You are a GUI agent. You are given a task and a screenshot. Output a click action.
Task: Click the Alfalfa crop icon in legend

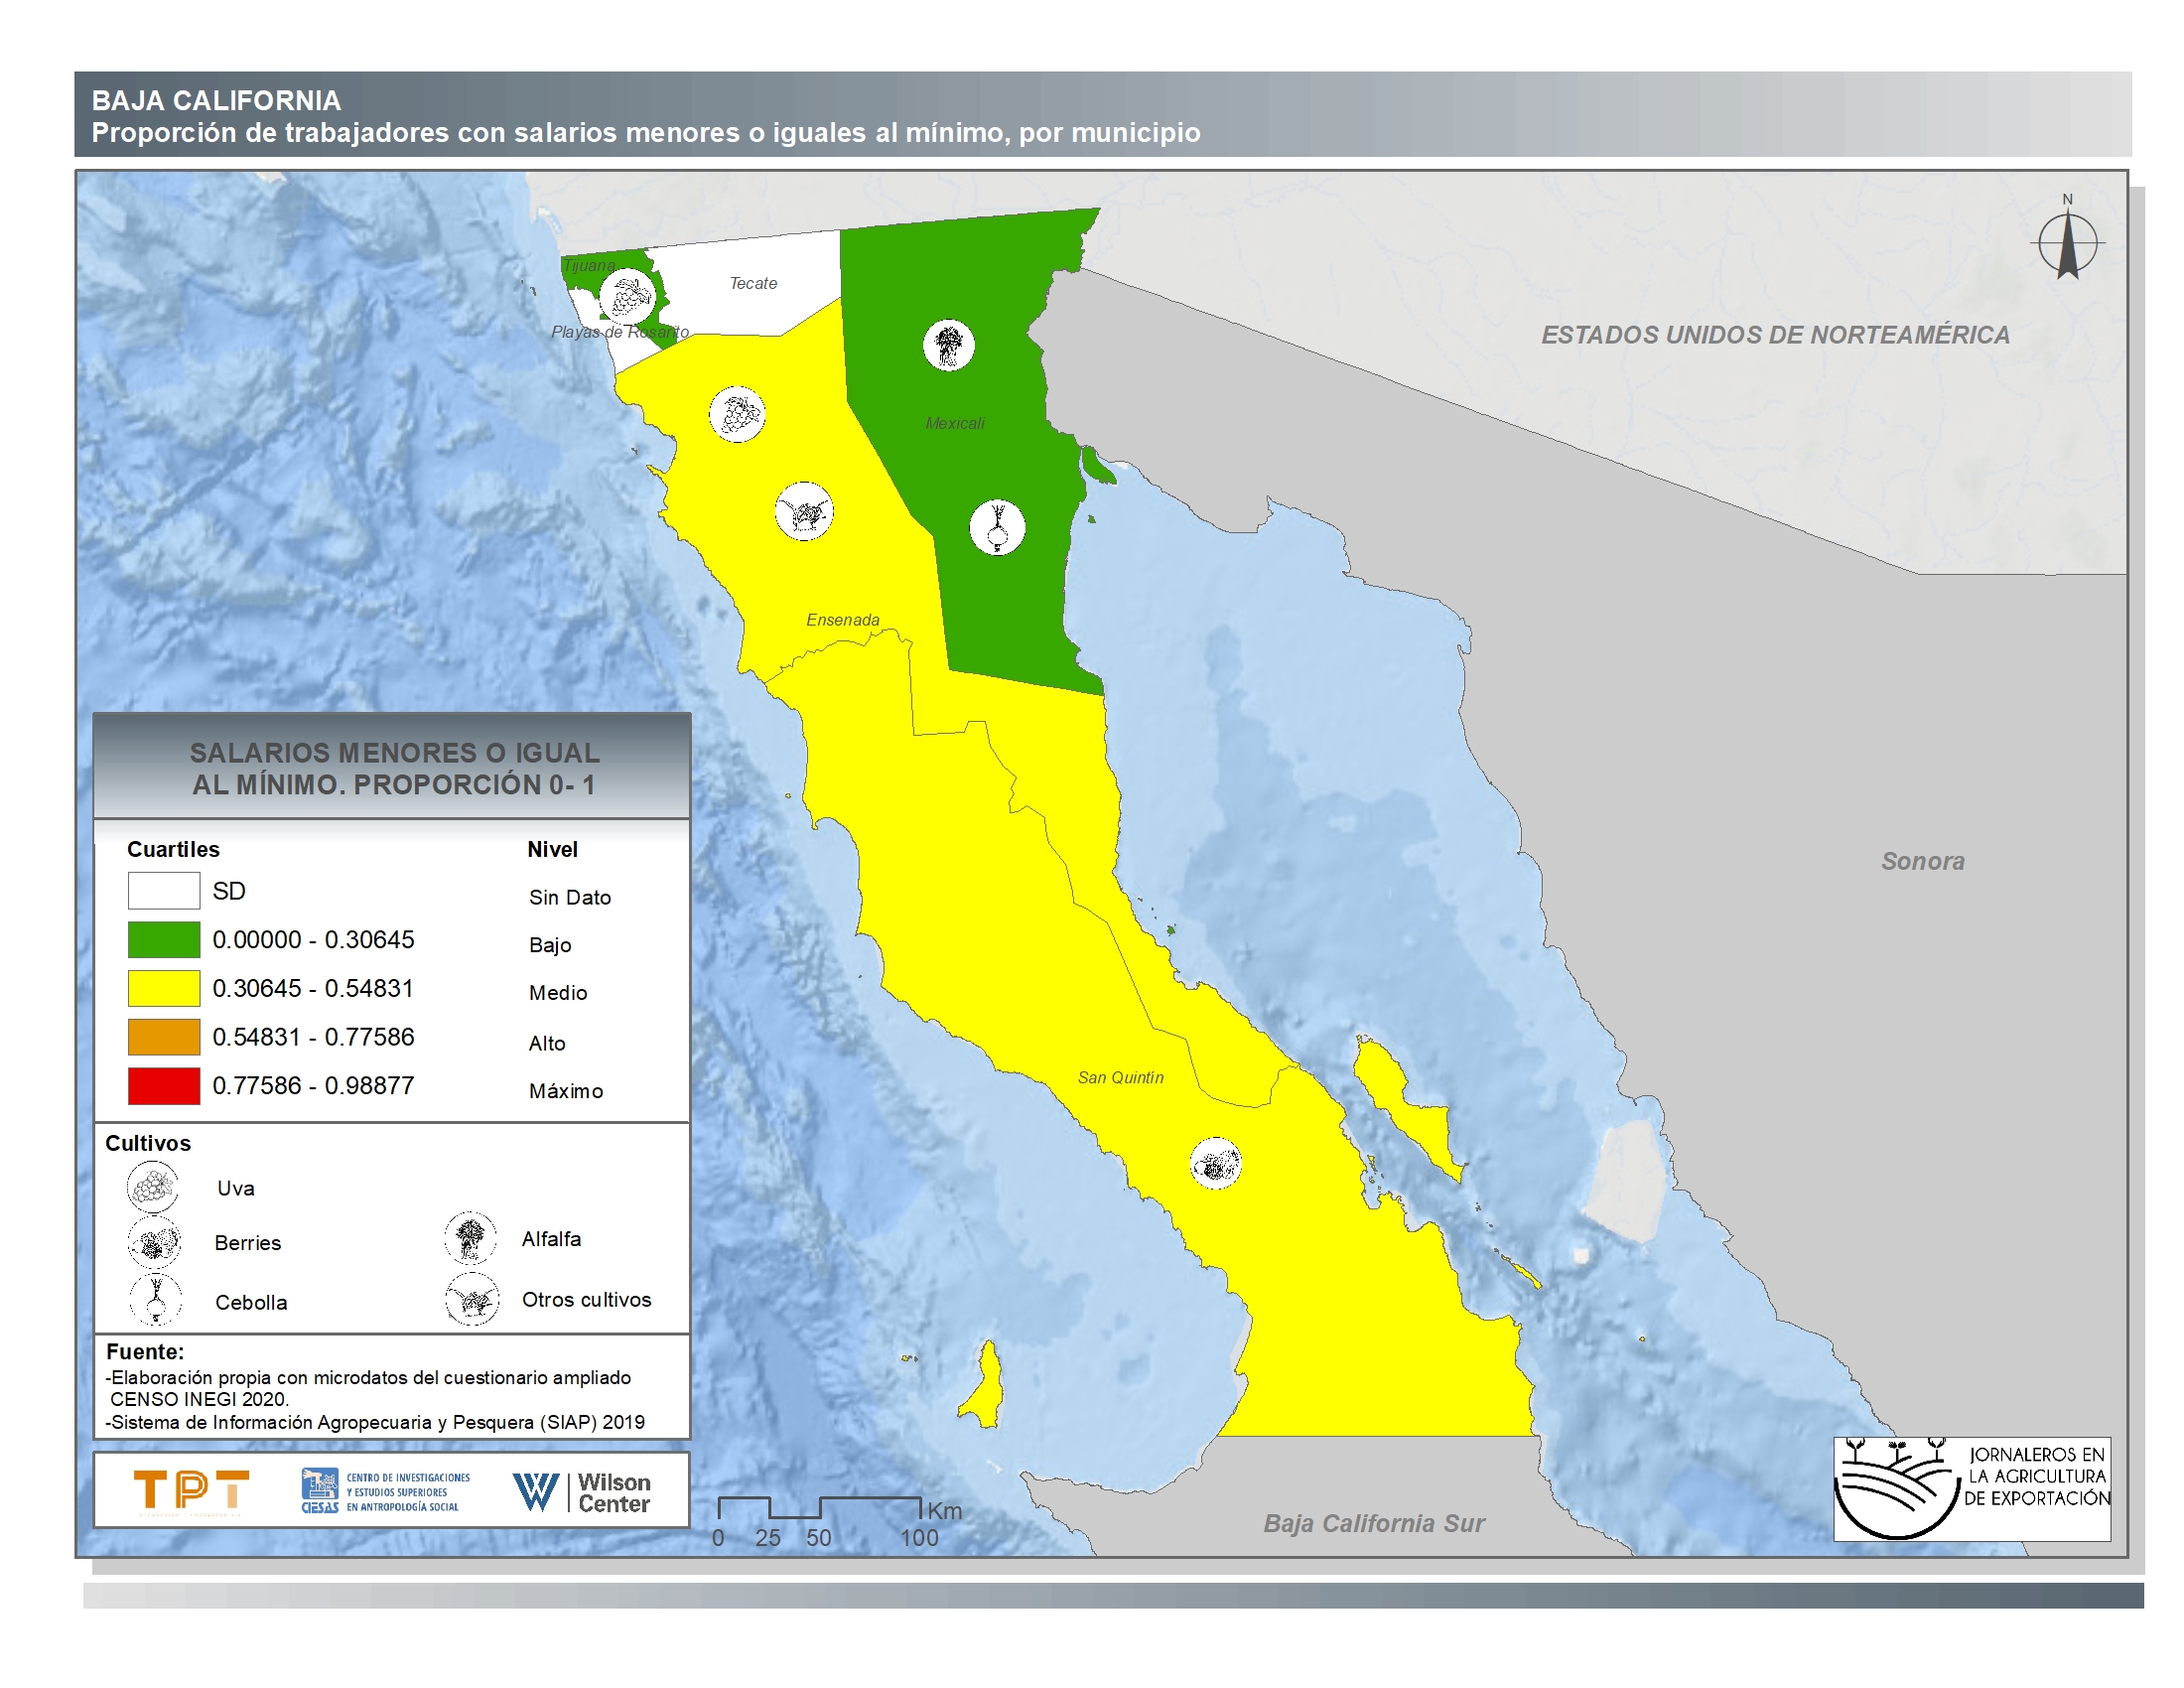tap(470, 1238)
